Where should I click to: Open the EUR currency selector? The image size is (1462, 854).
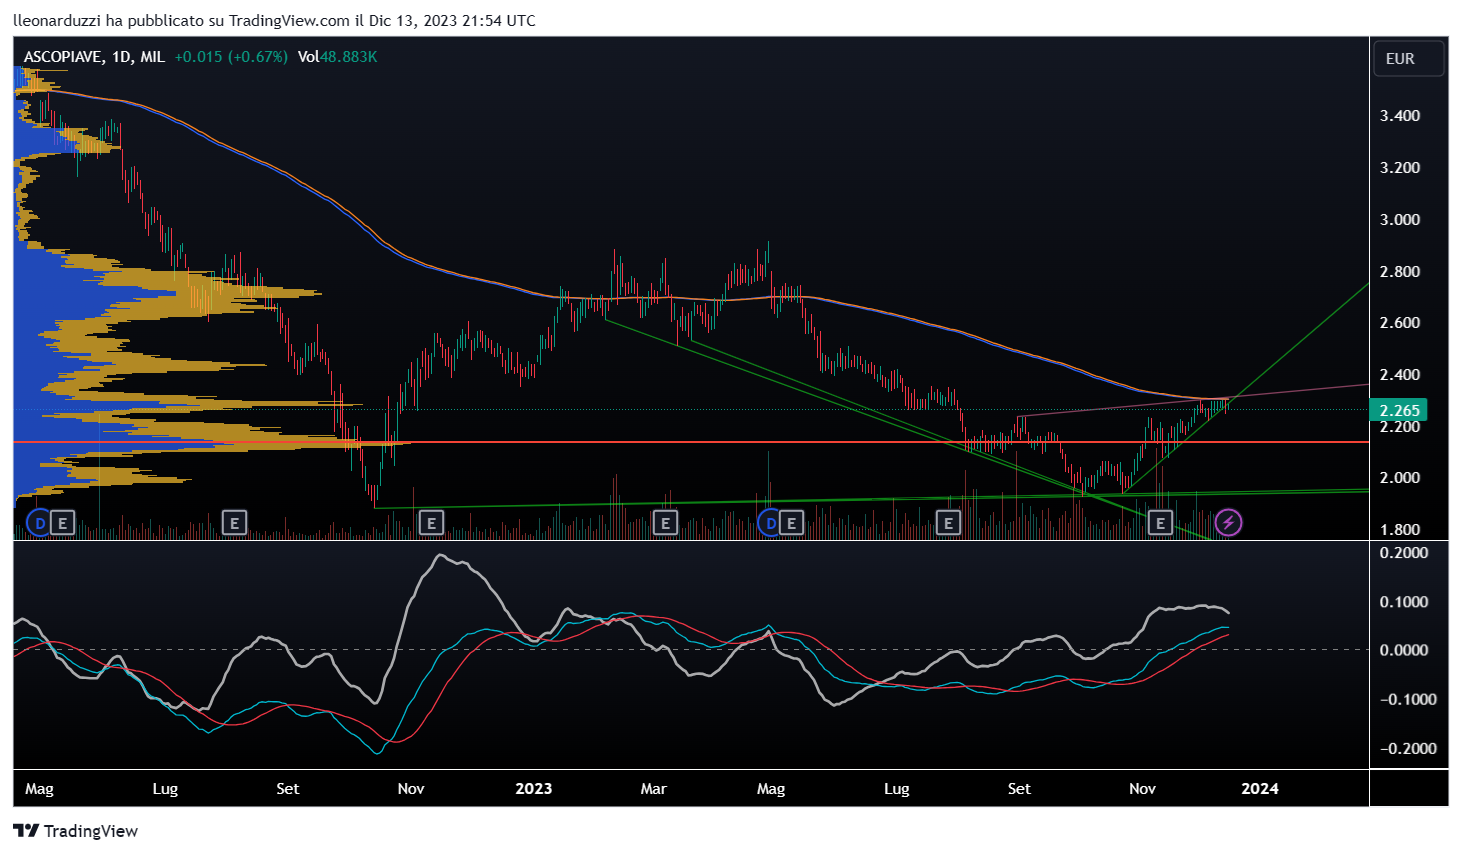point(1408,59)
